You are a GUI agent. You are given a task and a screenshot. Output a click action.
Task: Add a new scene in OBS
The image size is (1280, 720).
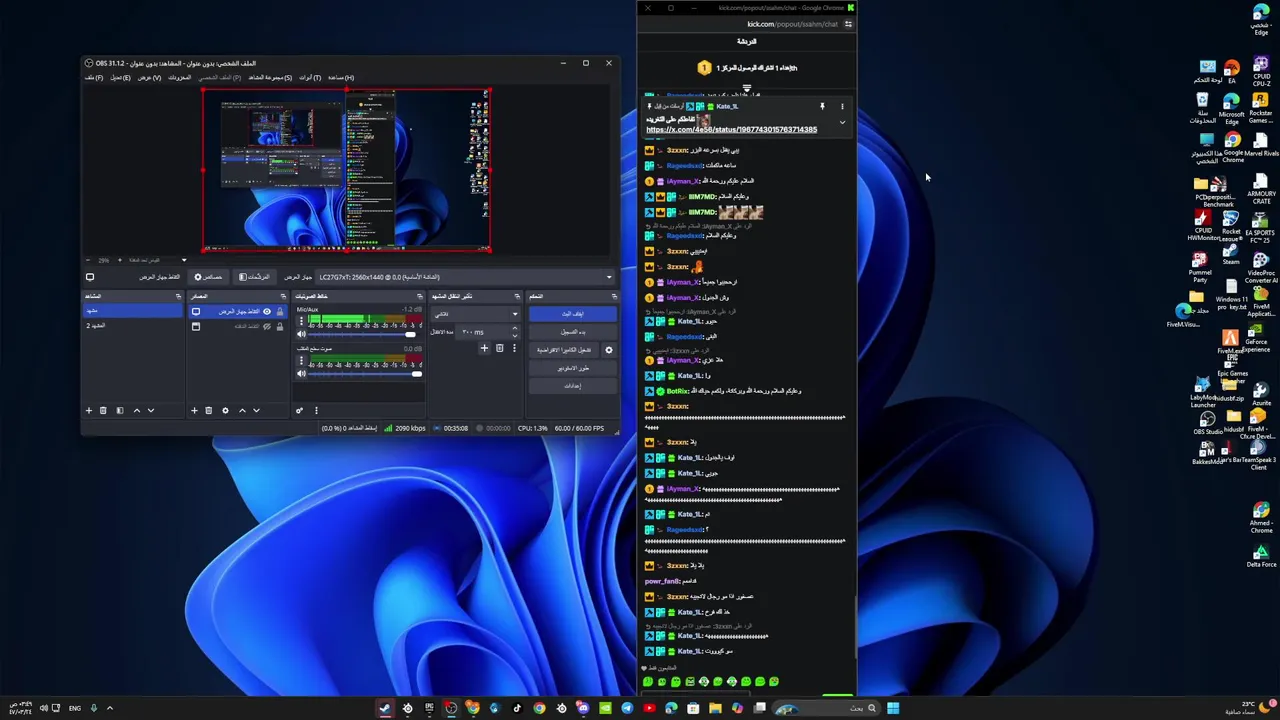point(89,410)
